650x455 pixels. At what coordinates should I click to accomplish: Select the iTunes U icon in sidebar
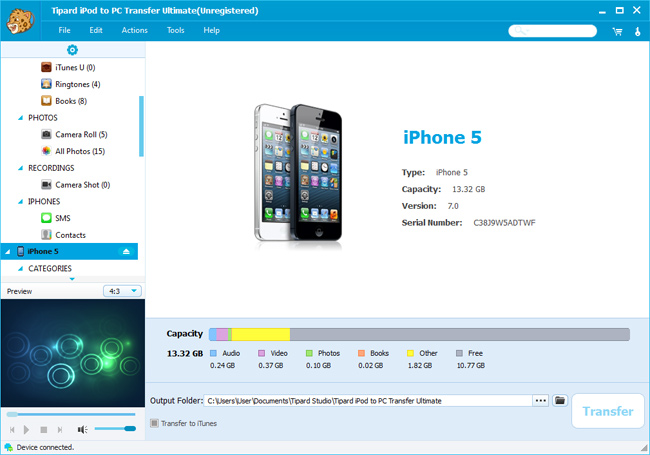pyautogui.click(x=46, y=67)
